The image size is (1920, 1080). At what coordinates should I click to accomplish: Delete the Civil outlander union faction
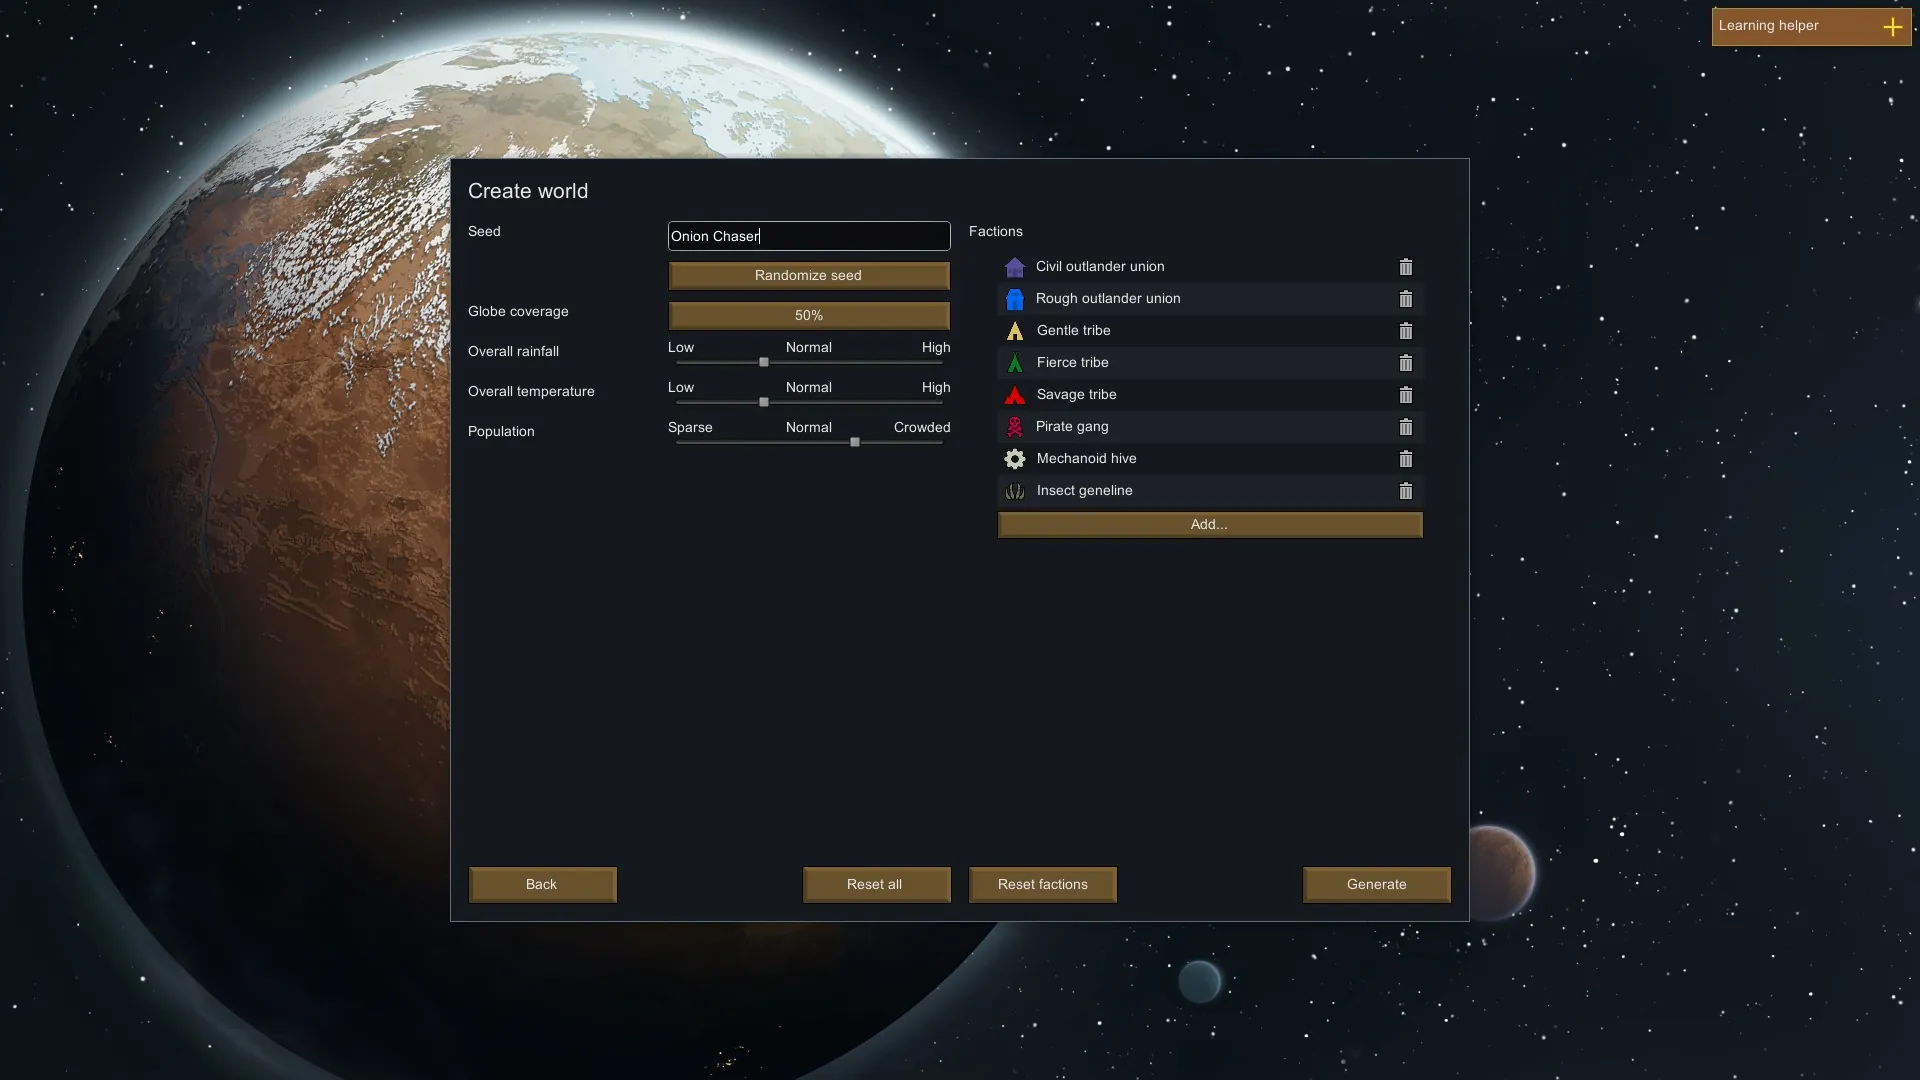tap(1405, 267)
